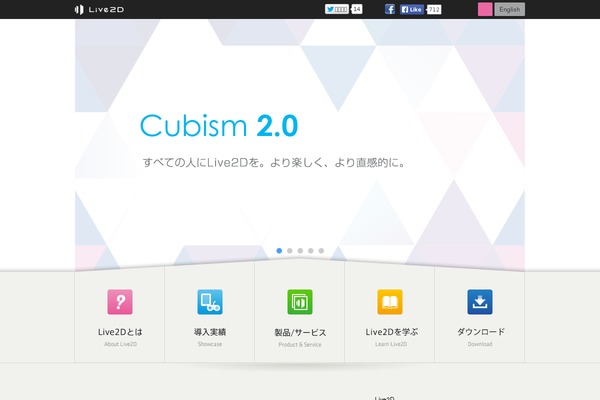Click the Product & Service subtitle
Viewport: 600px width, 400px height.
click(x=300, y=344)
